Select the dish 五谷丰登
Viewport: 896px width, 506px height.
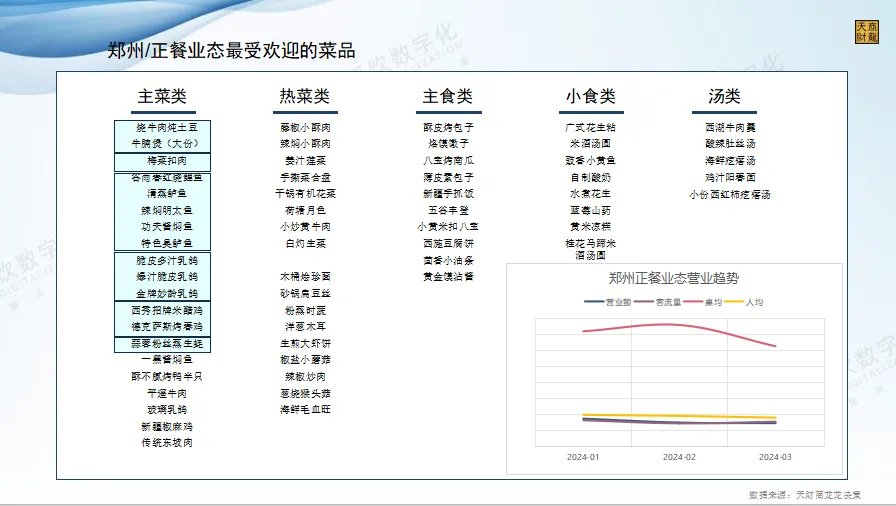coord(448,211)
